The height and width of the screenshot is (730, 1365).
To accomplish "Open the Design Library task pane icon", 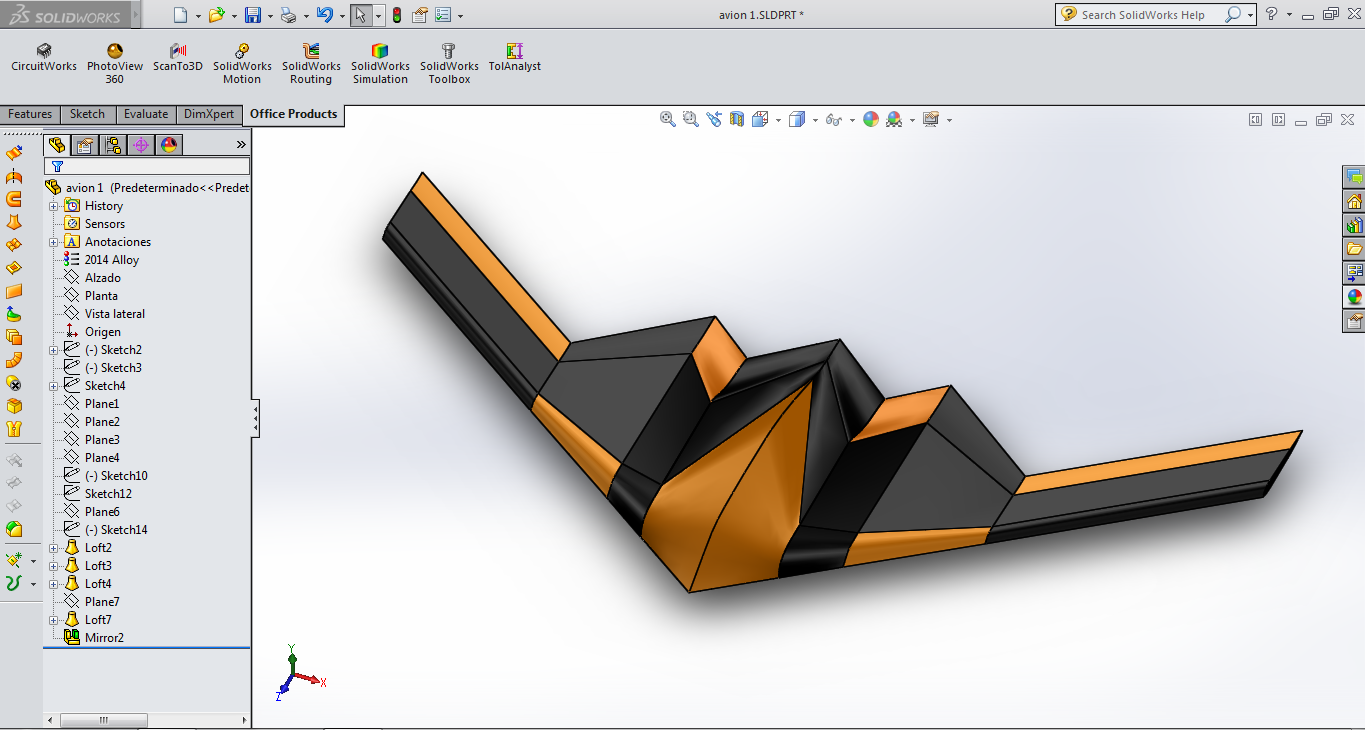I will point(1354,225).
